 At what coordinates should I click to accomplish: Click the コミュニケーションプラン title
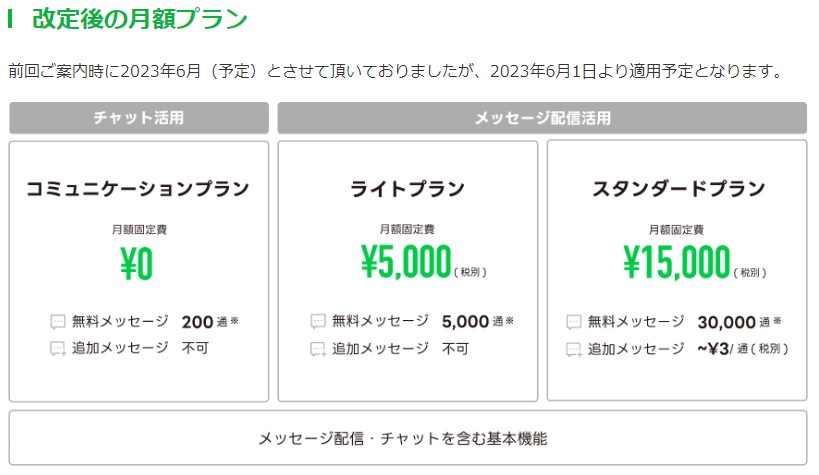(138, 188)
